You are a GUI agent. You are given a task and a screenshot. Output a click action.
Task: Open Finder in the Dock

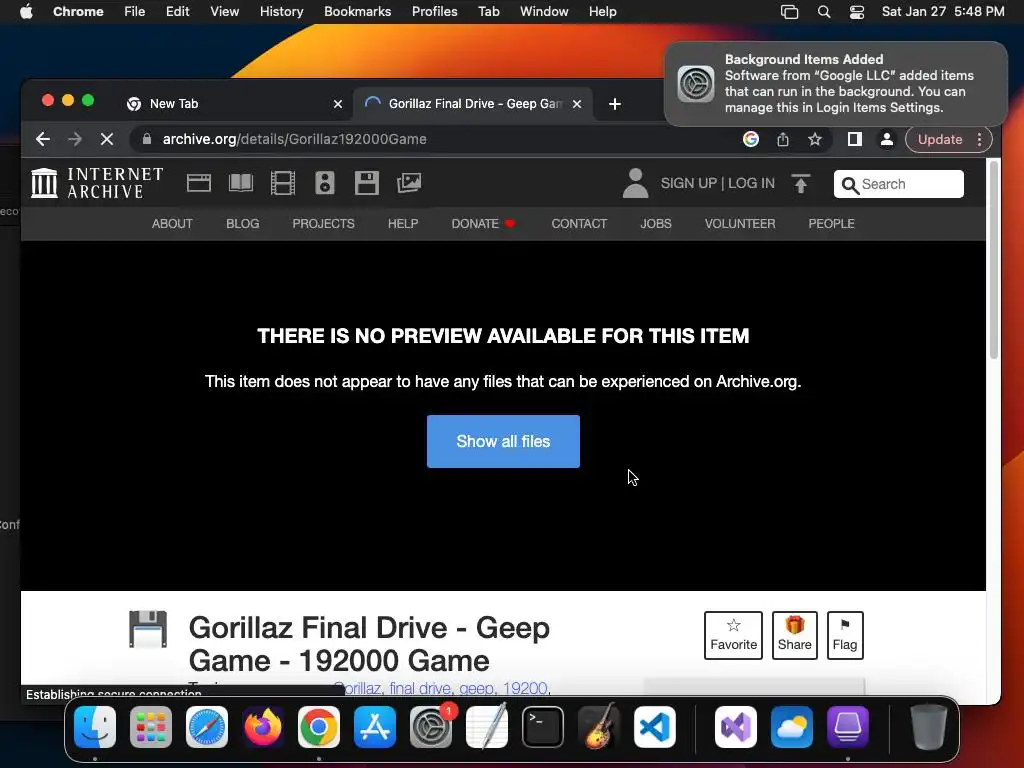[95, 727]
